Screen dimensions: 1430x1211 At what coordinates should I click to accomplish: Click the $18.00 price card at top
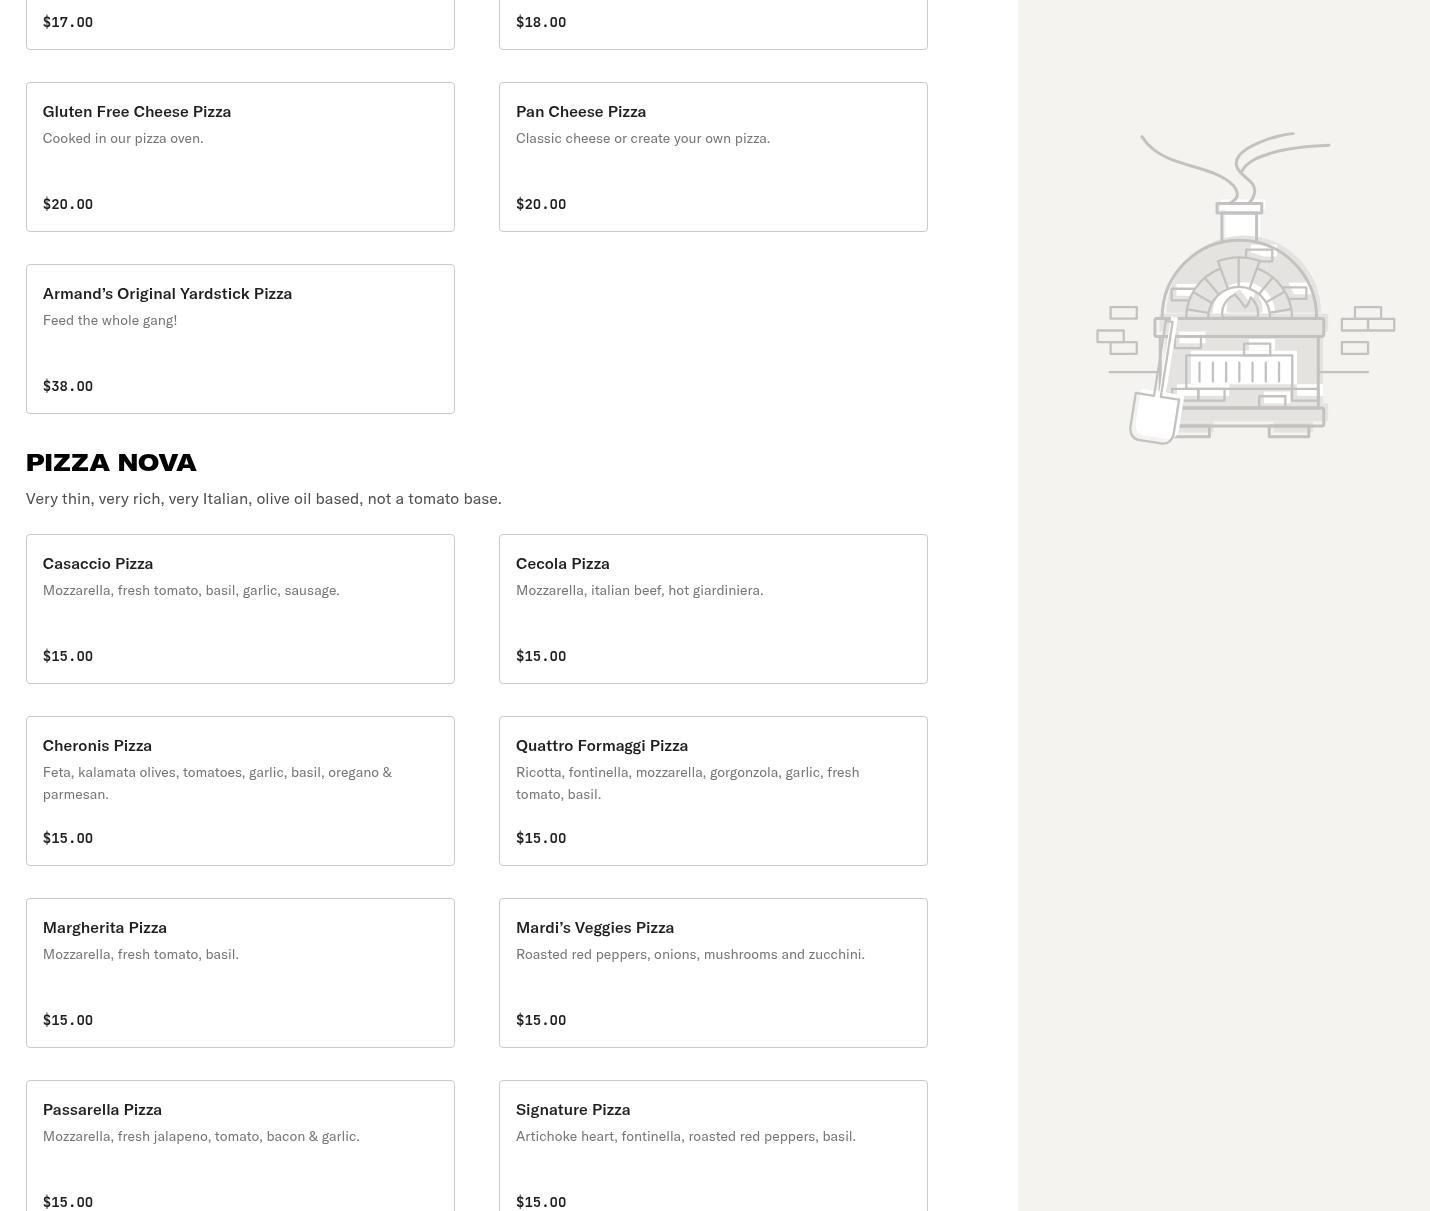coord(713,23)
